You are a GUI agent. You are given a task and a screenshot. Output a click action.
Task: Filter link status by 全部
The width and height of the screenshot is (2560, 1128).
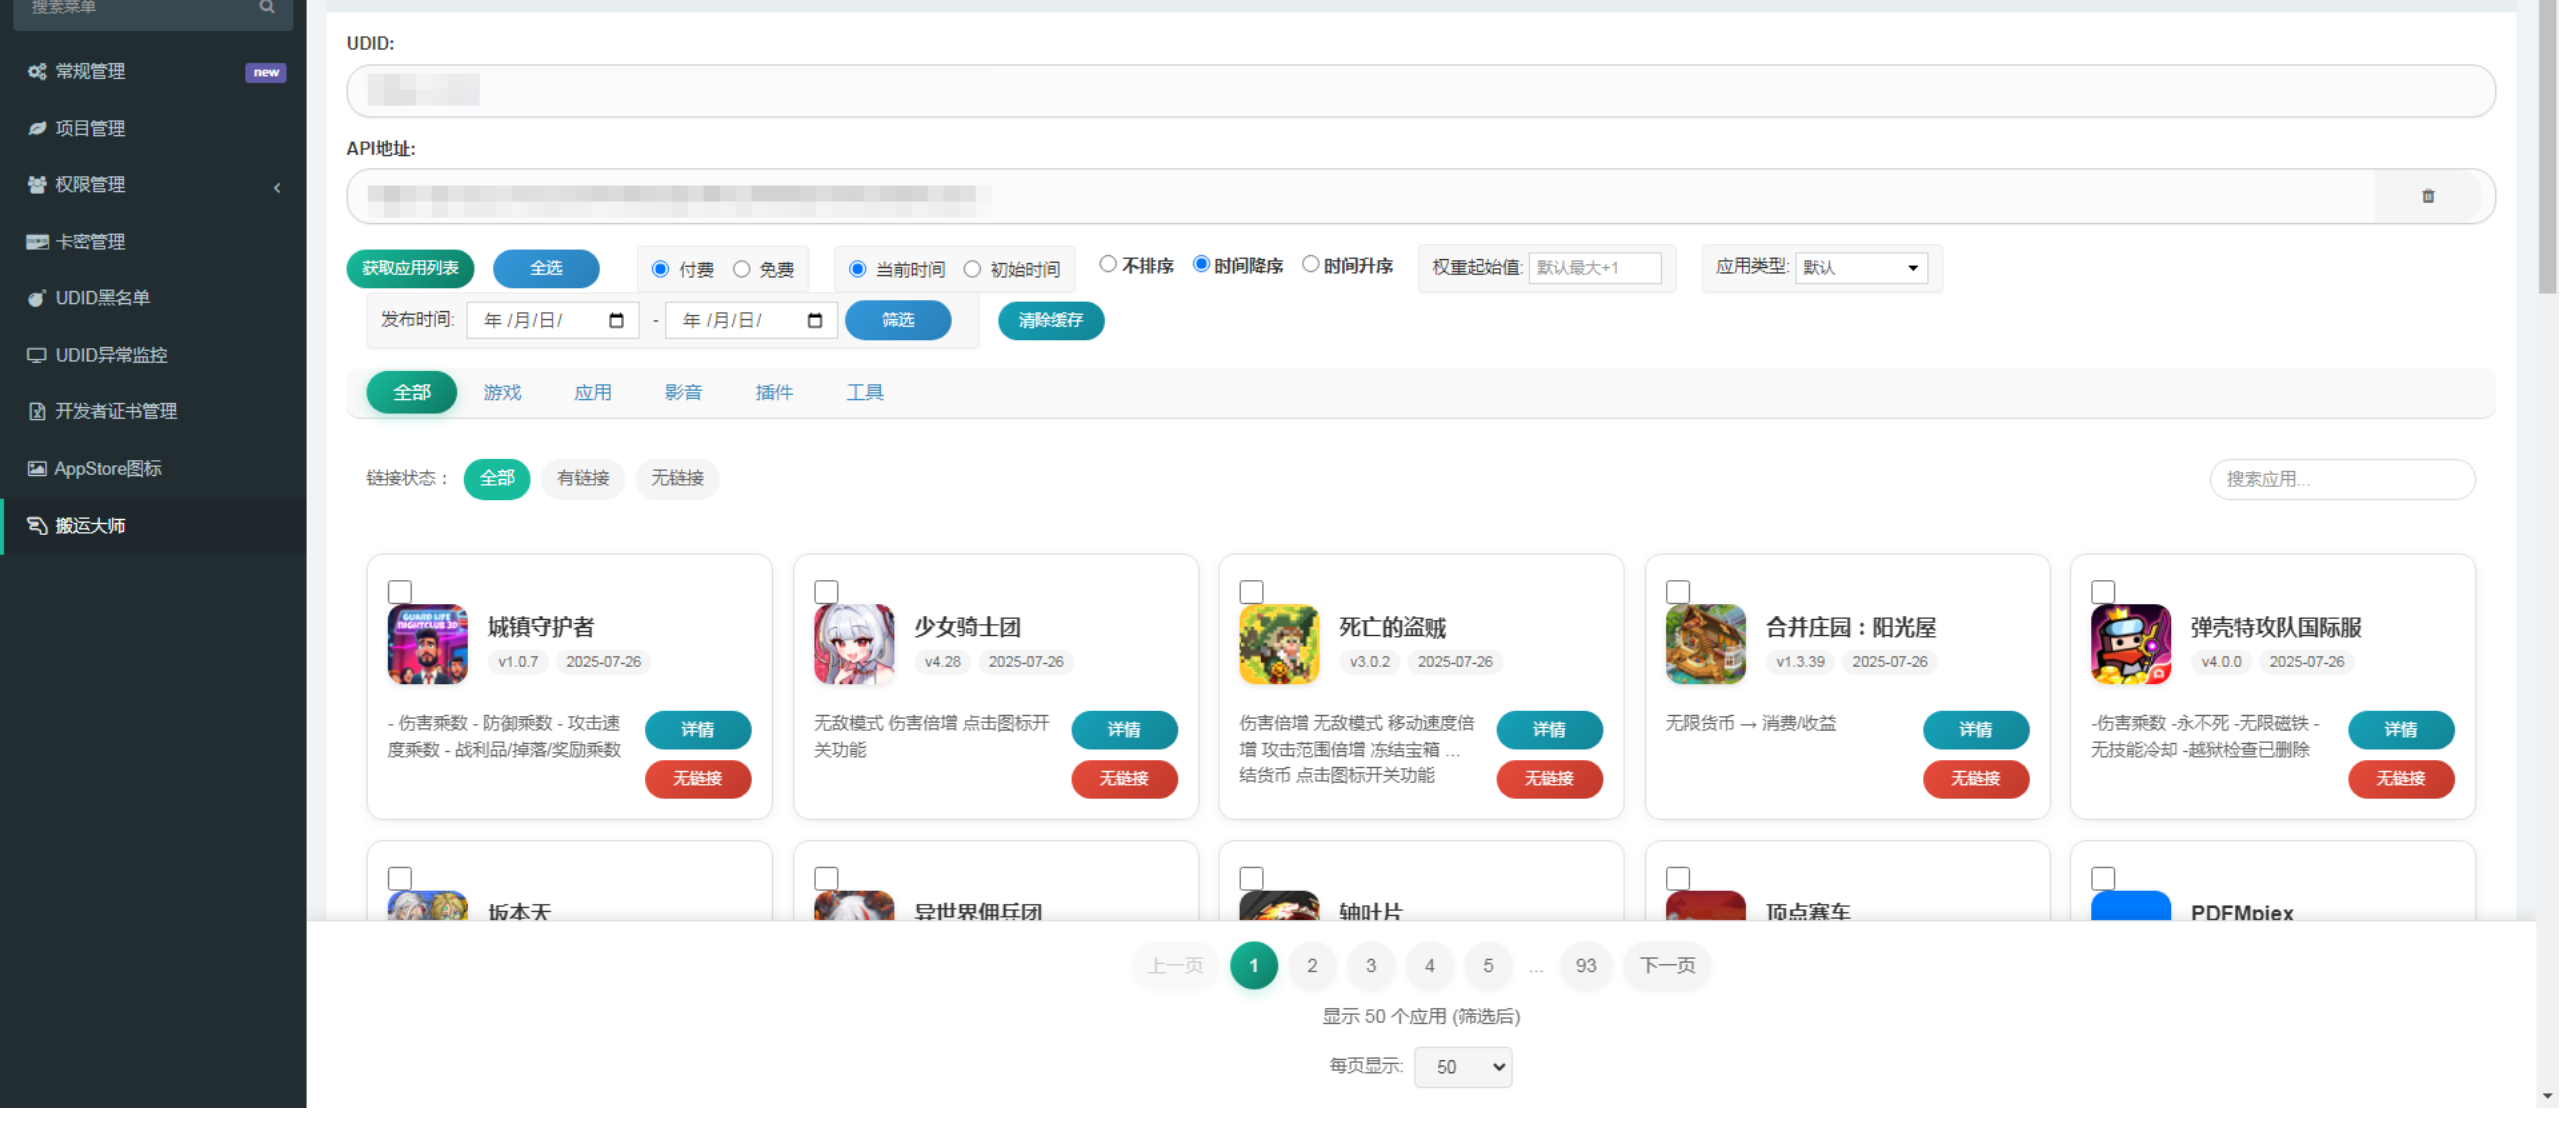pyautogui.click(x=497, y=478)
